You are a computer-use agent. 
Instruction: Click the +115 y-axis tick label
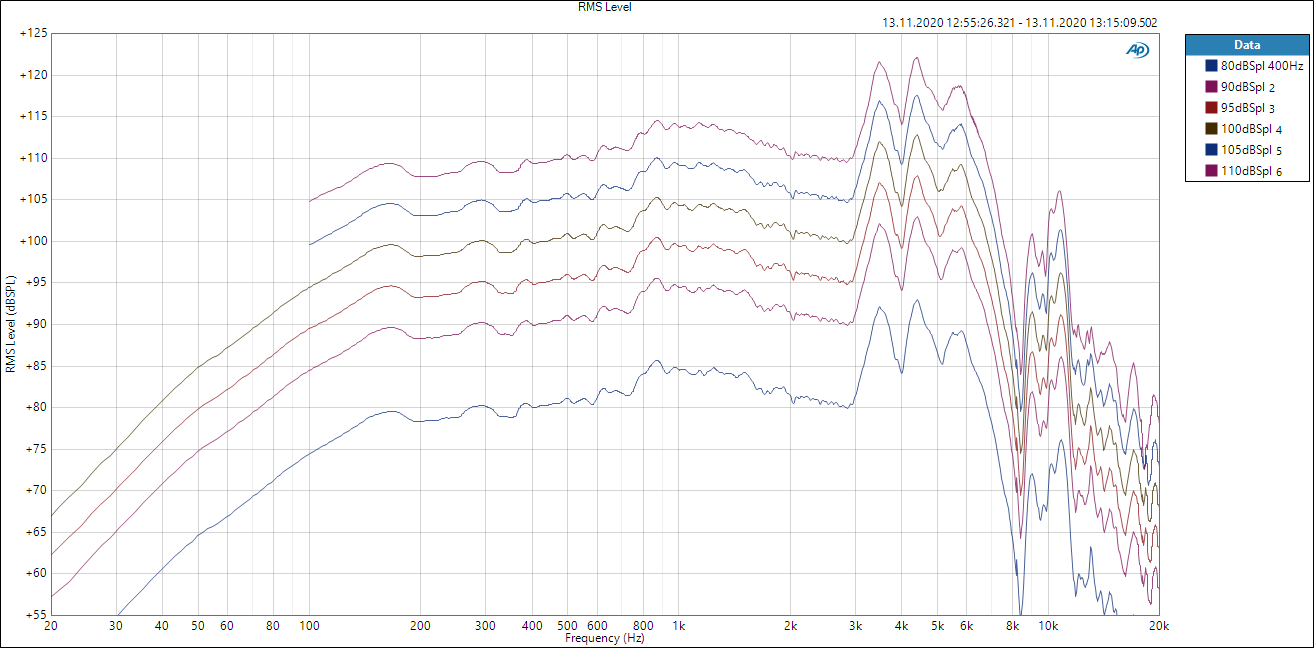(34, 116)
